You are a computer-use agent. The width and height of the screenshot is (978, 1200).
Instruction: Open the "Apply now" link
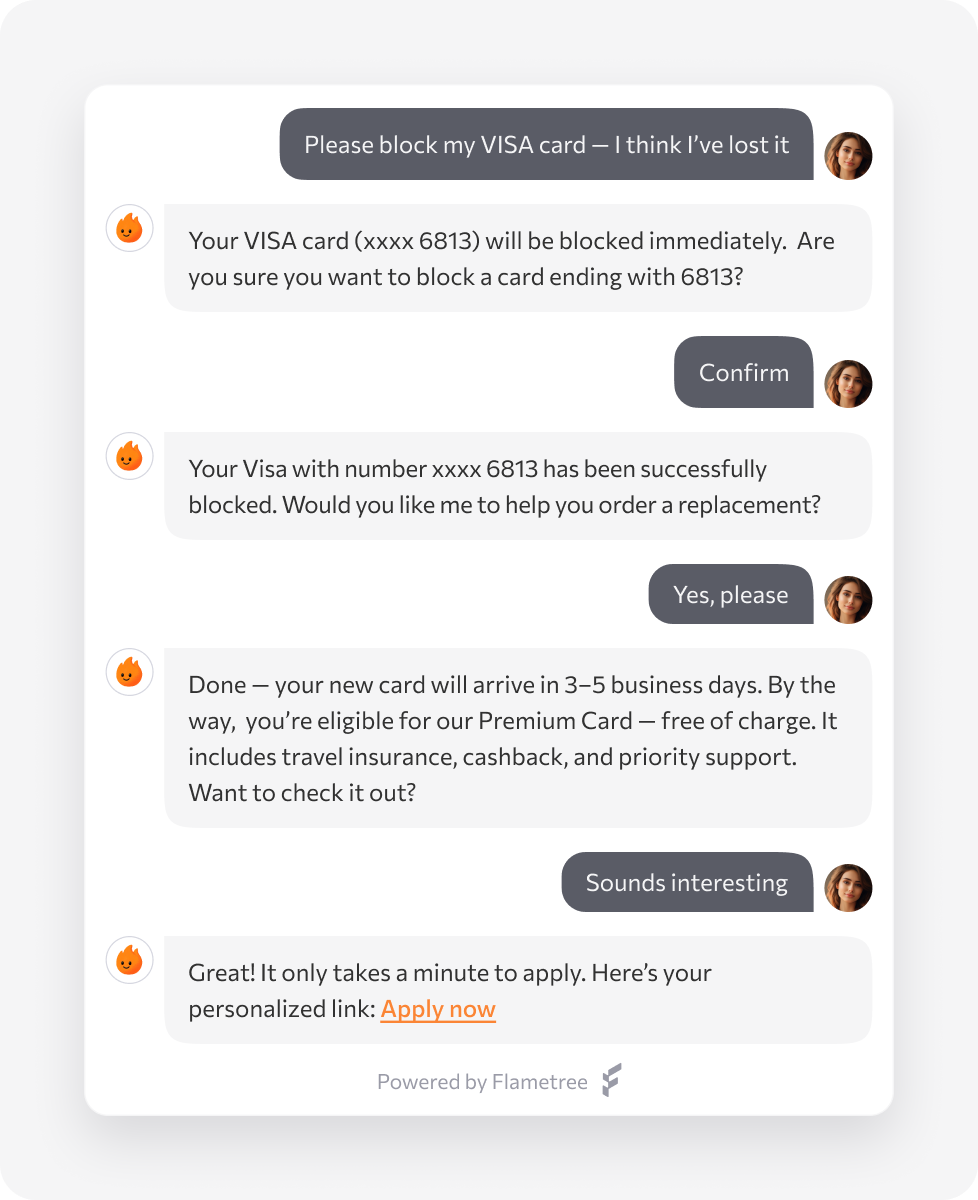point(438,1009)
